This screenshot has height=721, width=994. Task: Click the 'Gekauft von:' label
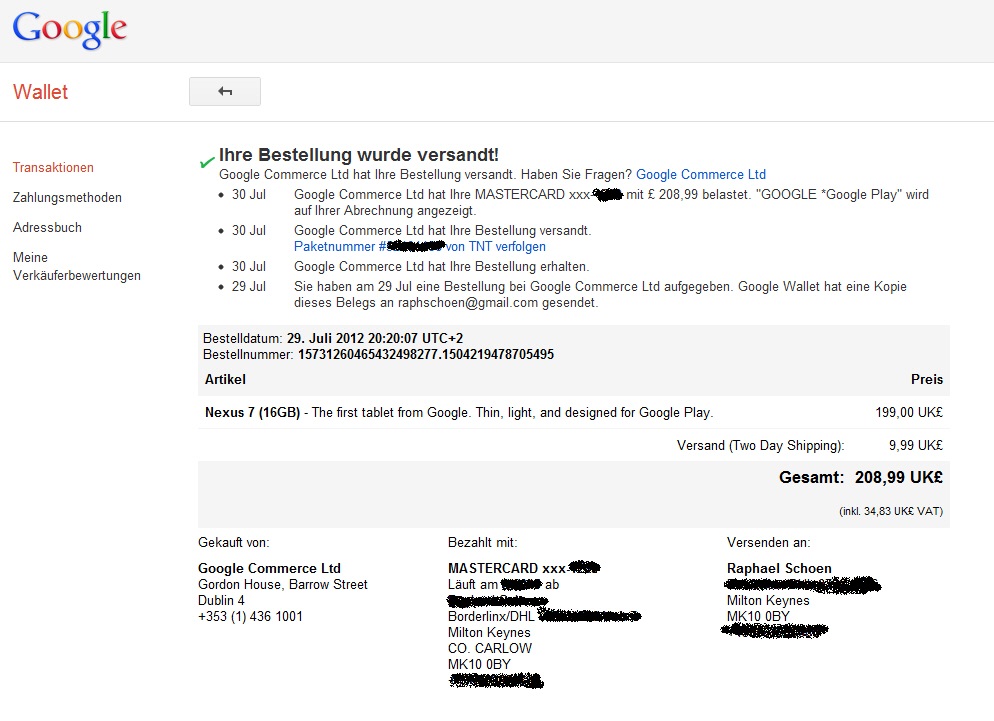233,542
